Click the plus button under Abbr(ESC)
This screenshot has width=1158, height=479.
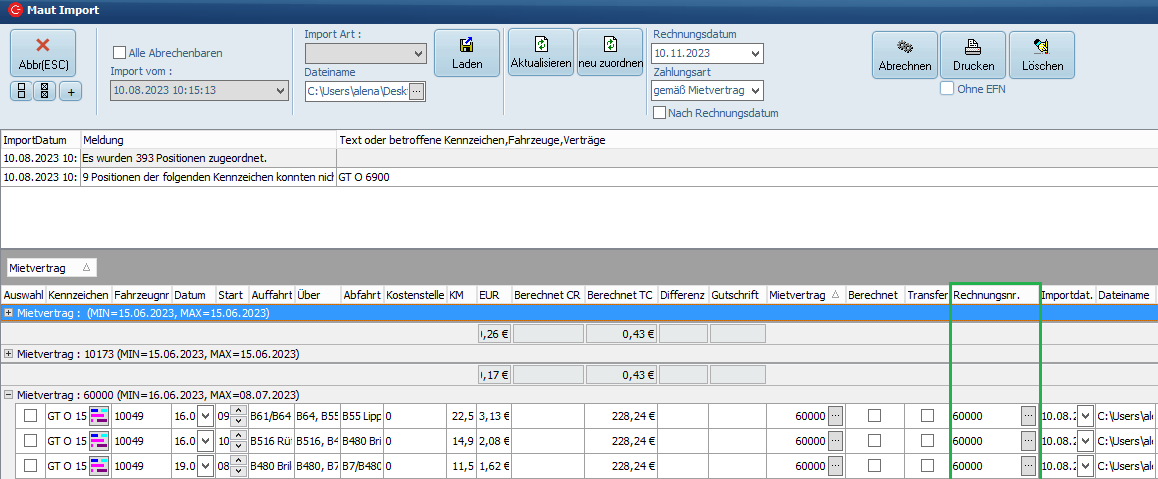[x=71, y=92]
